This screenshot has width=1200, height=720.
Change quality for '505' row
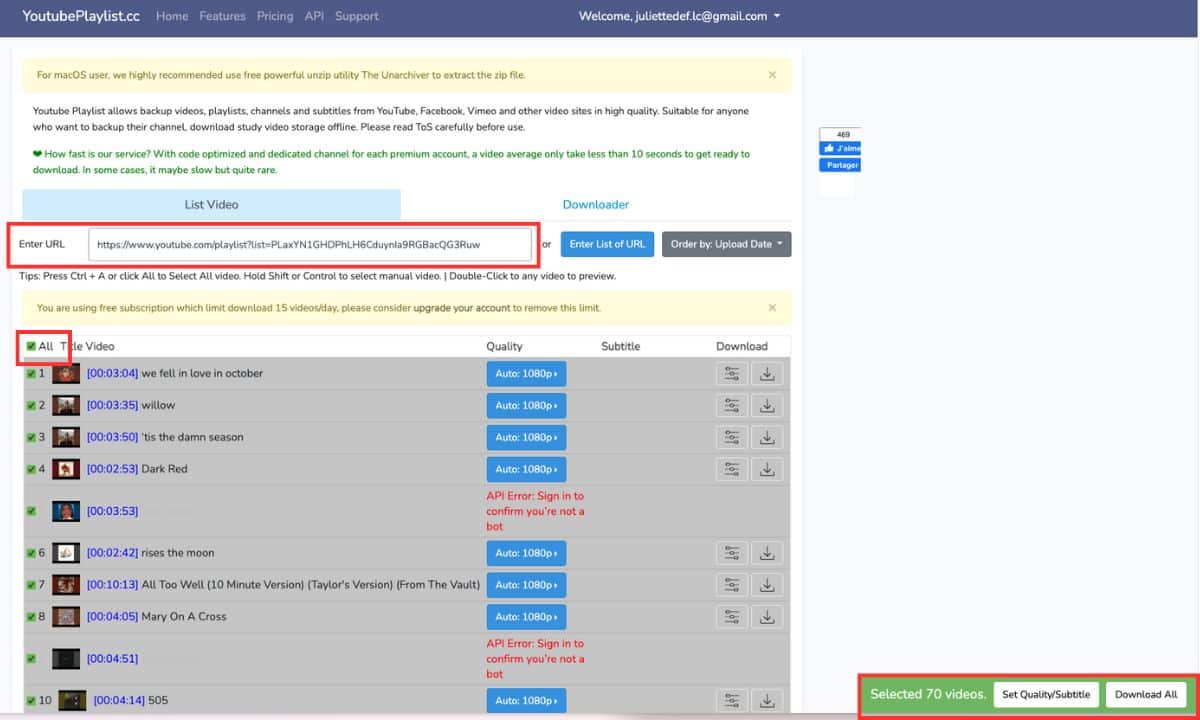pos(526,702)
